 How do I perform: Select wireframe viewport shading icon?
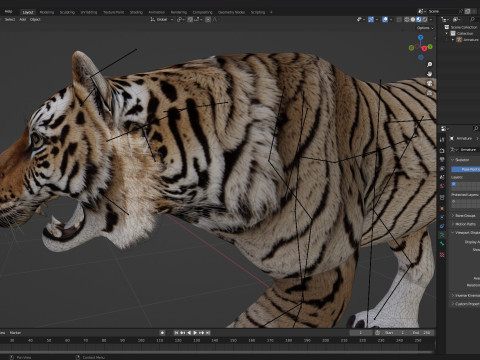pos(407,20)
